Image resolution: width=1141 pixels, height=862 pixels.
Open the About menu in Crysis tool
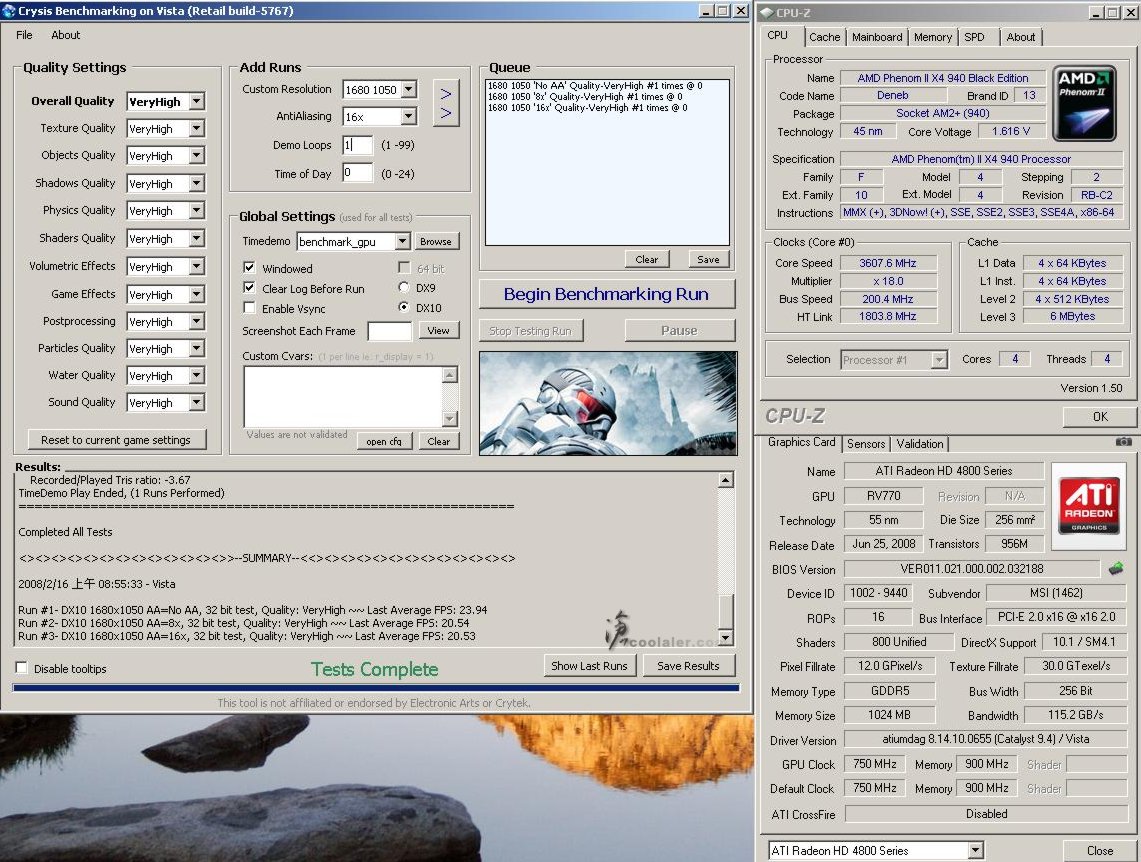65,35
